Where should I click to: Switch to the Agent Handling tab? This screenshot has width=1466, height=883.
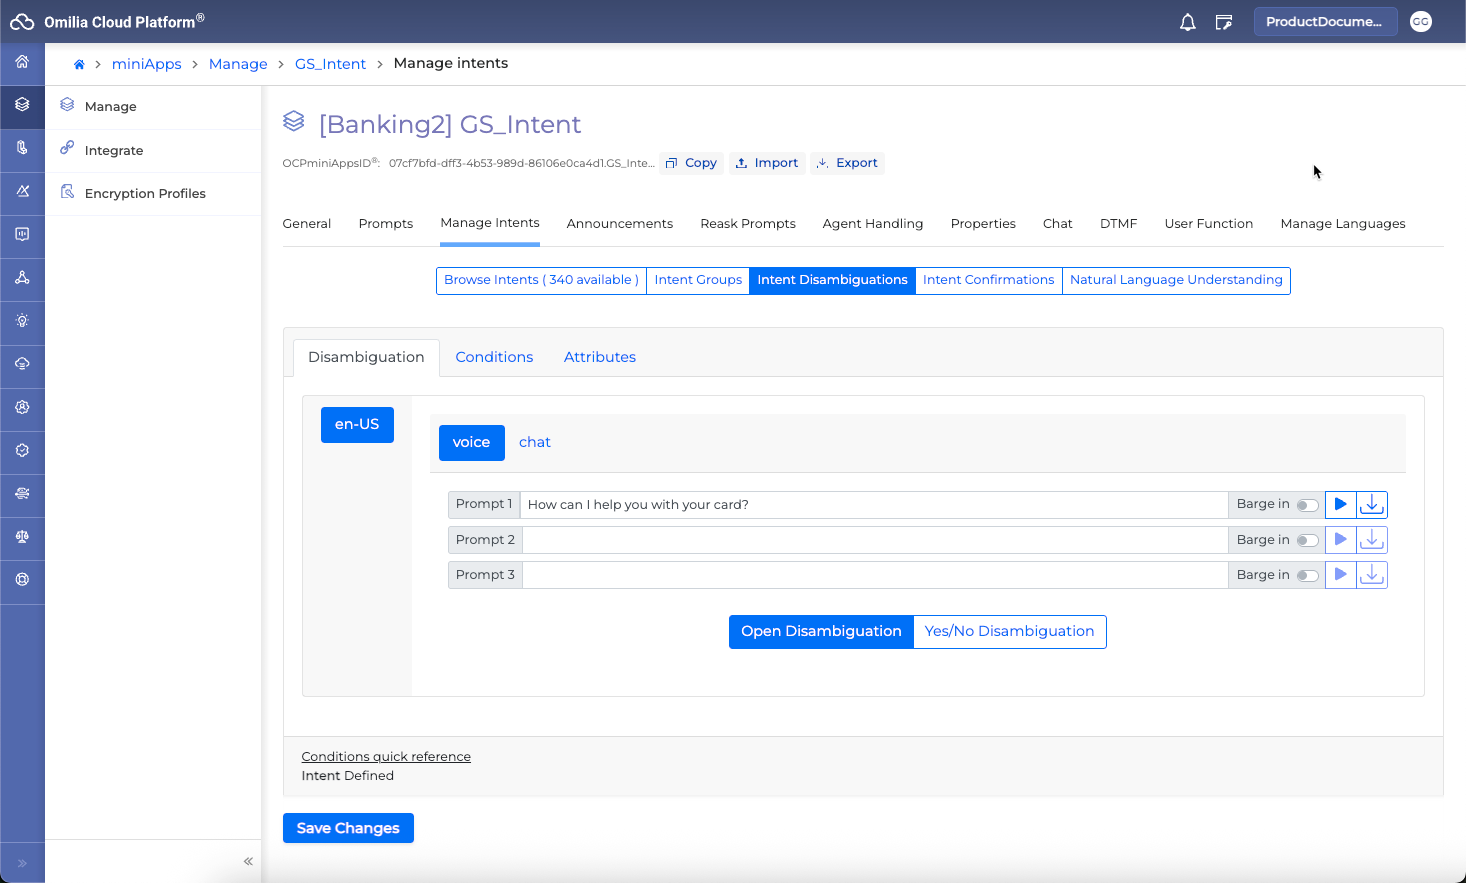pos(872,224)
